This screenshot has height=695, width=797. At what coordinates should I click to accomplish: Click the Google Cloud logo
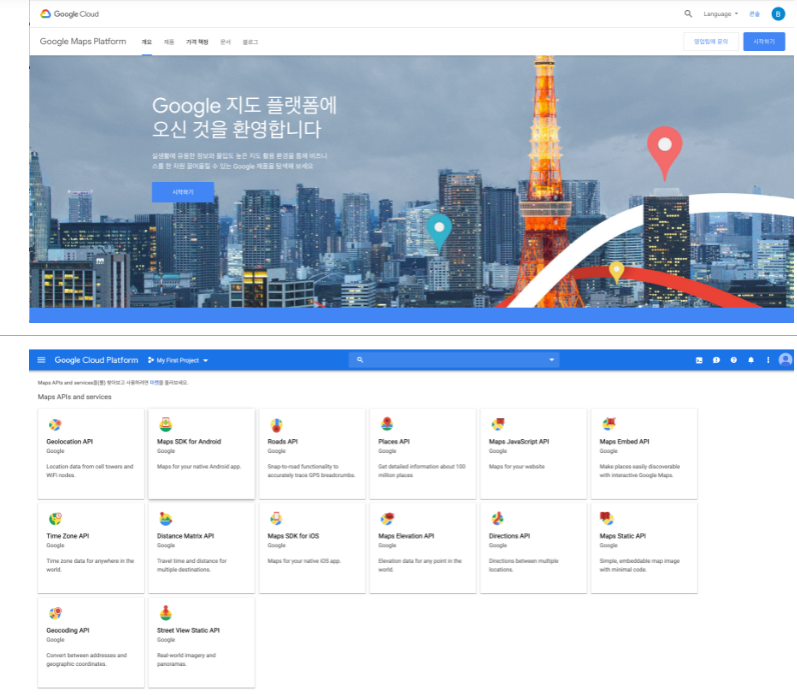69,14
